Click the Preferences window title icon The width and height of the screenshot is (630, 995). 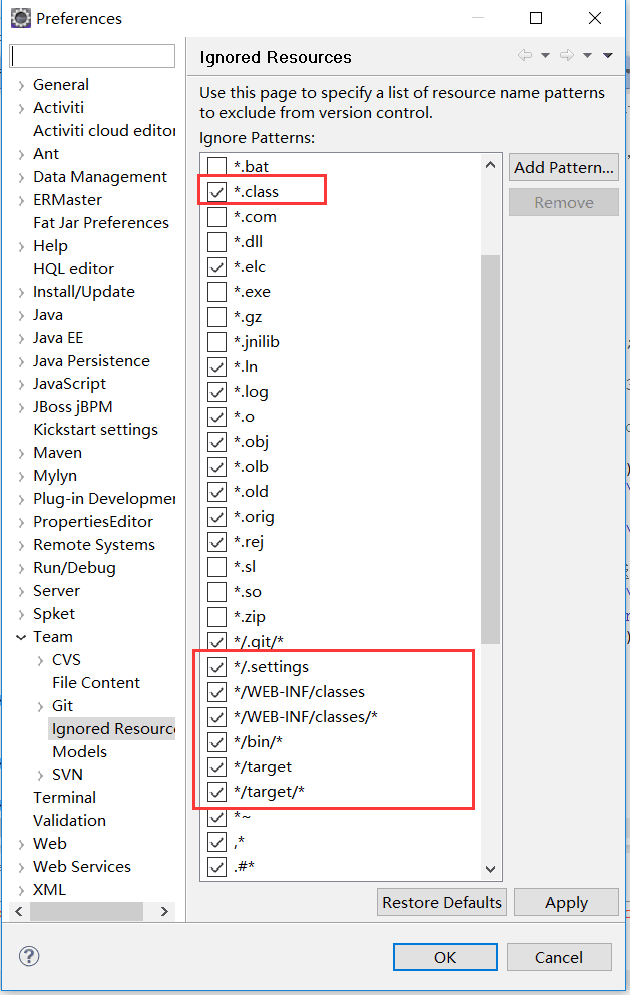18,18
